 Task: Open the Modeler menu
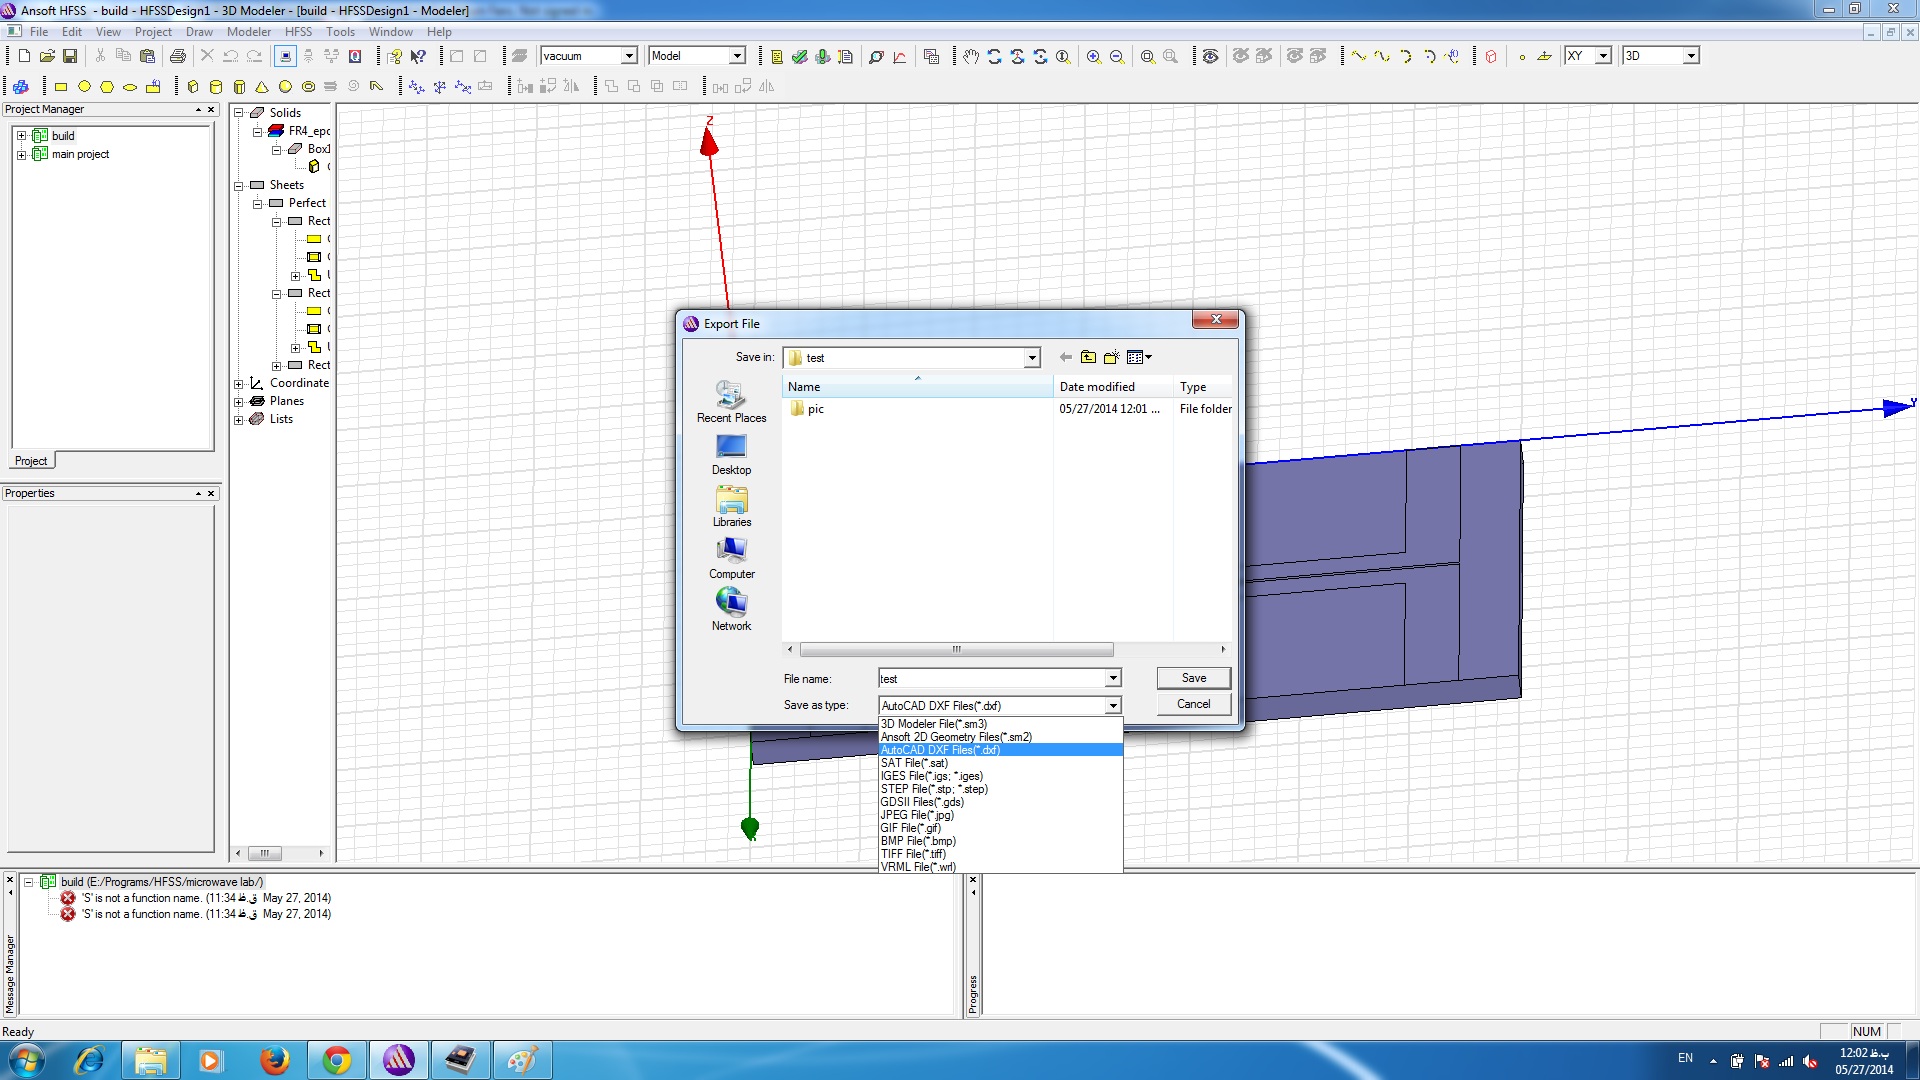coord(248,32)
